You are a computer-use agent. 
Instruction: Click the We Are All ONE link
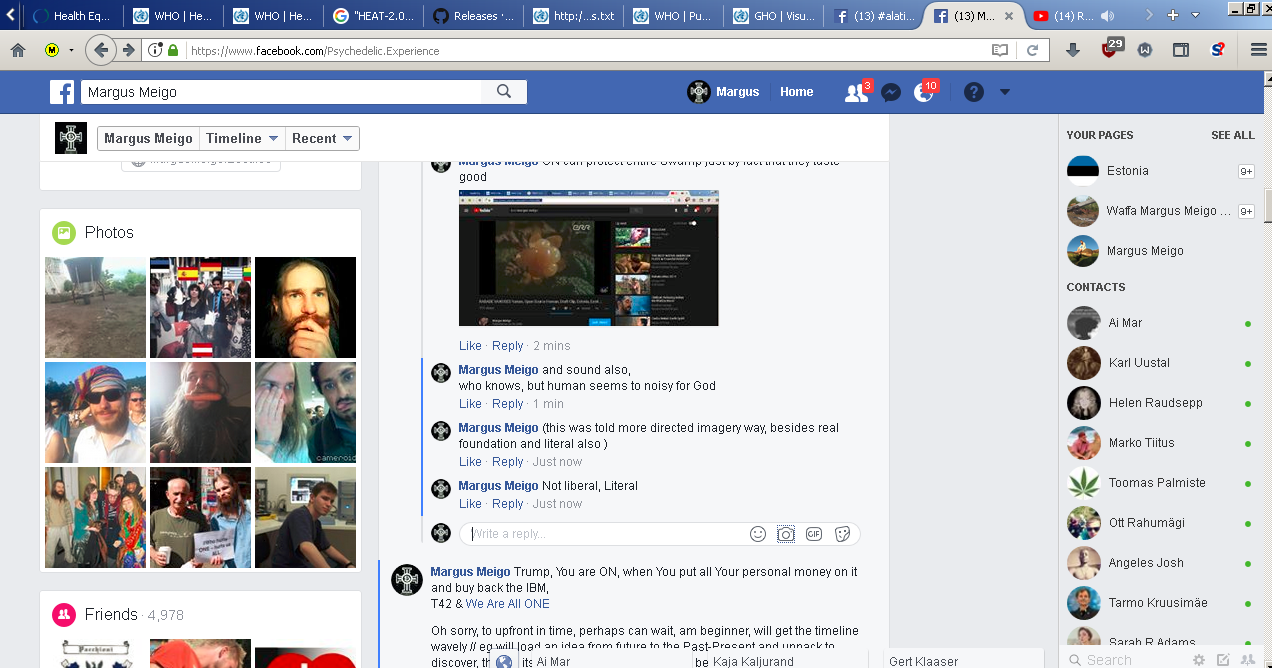click(x=507, y=604)
